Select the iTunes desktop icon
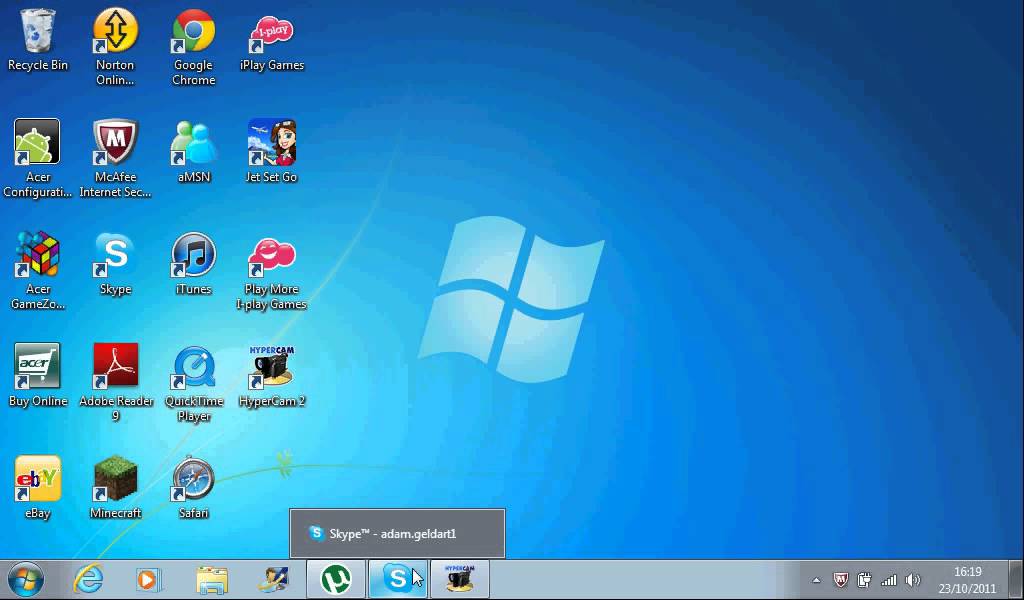The image size is (1024, 600). coord(193,263)
